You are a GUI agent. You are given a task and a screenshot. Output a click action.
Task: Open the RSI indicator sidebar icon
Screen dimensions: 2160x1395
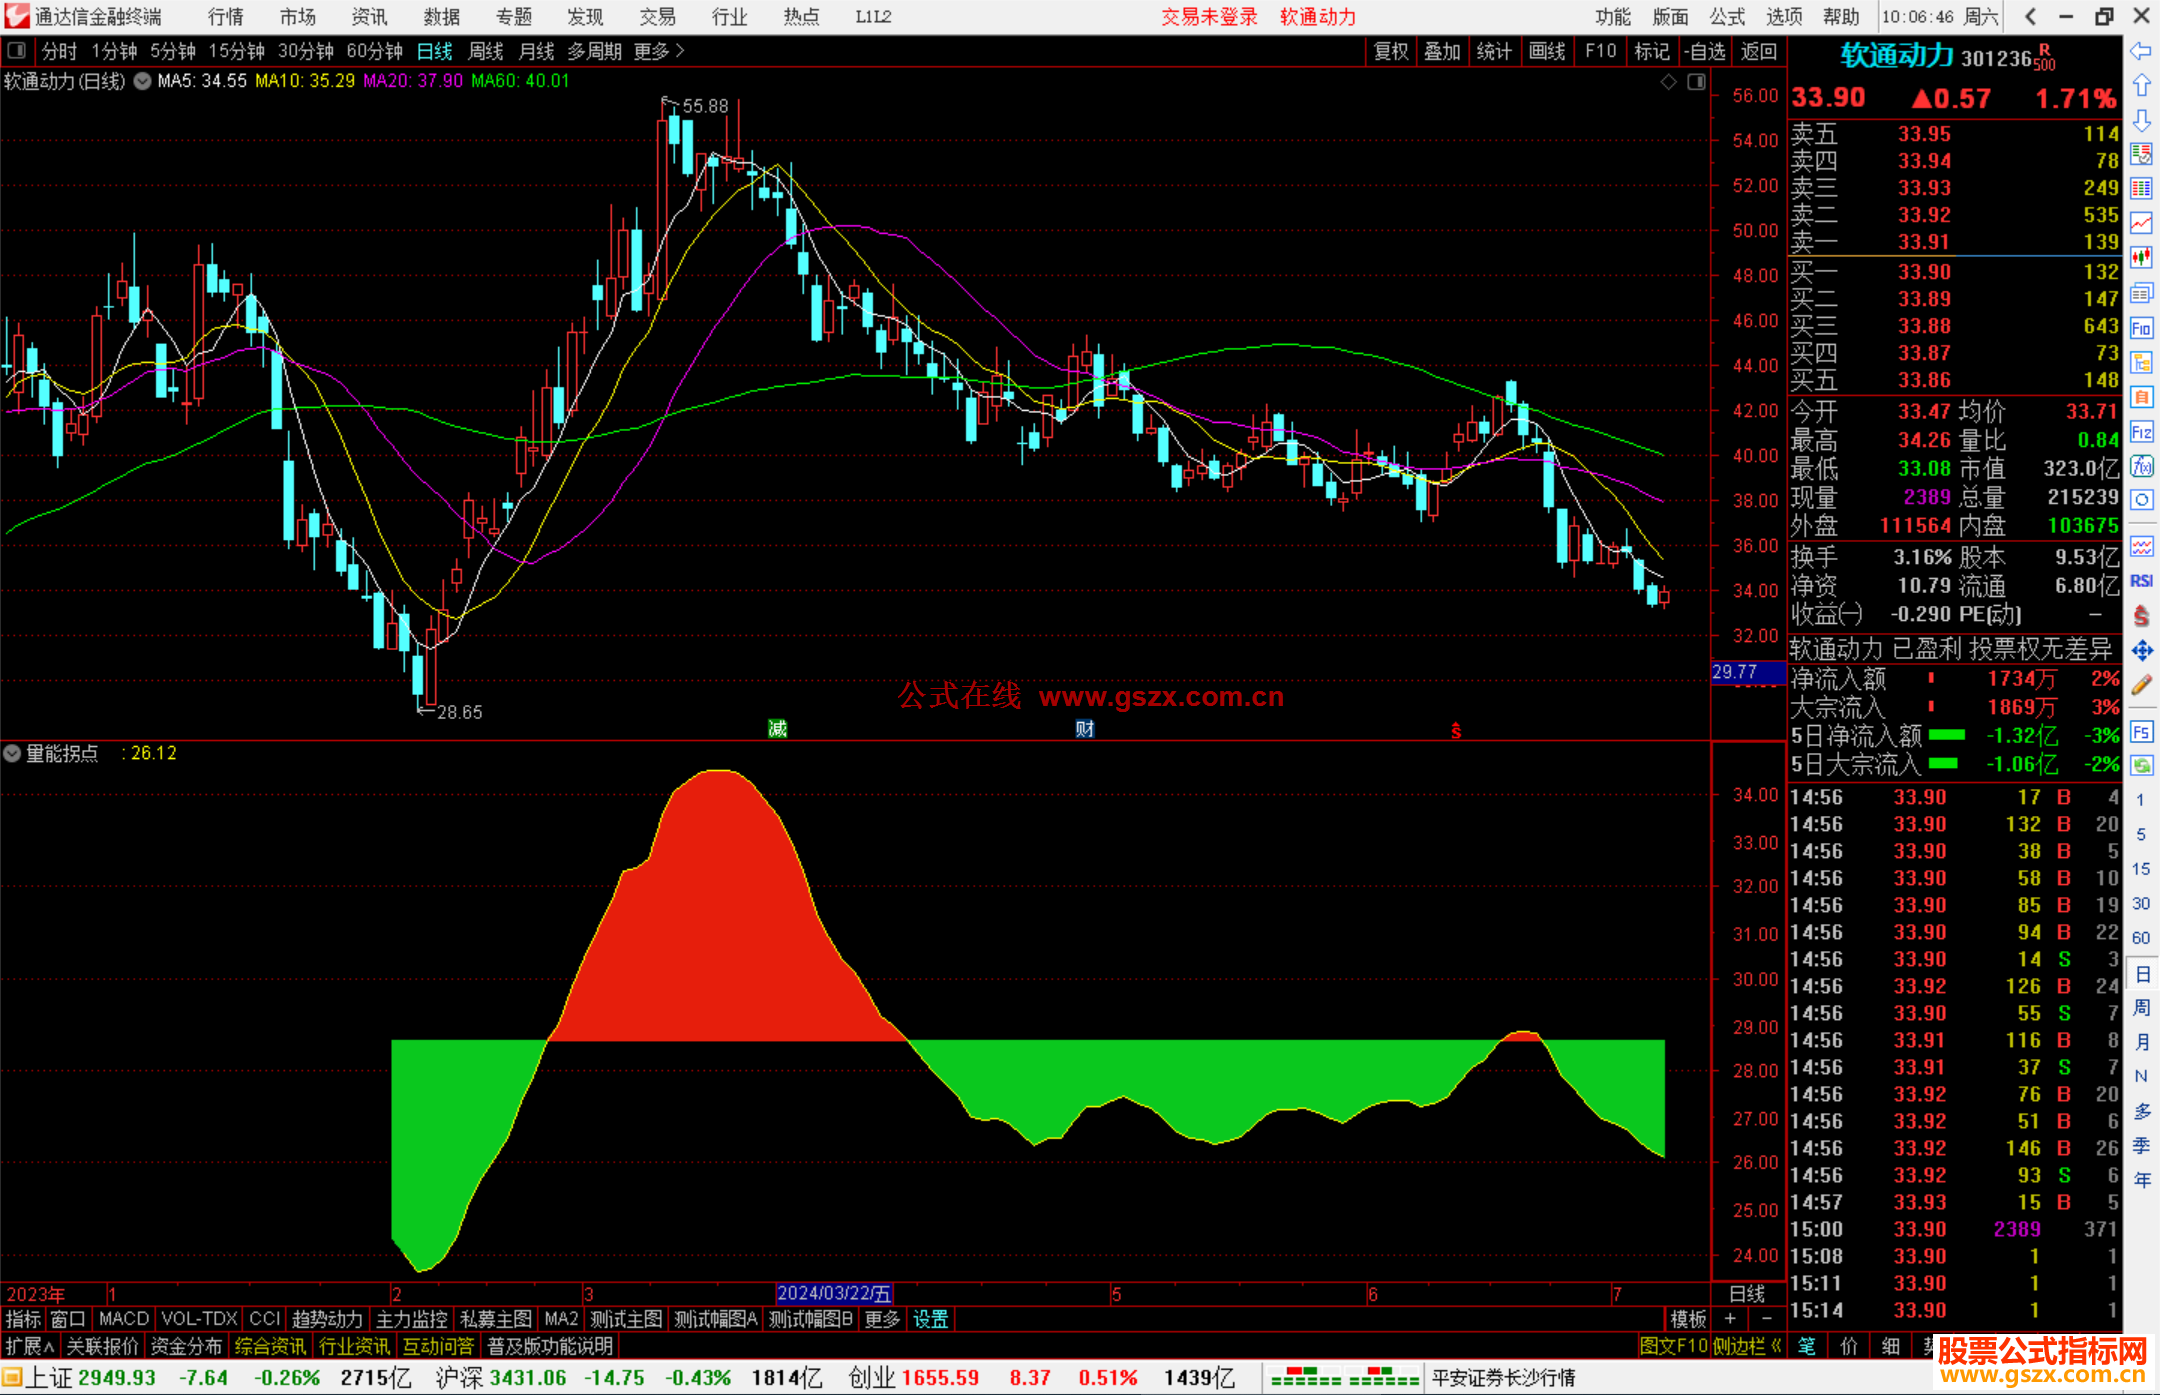(x=2141, y=581)
